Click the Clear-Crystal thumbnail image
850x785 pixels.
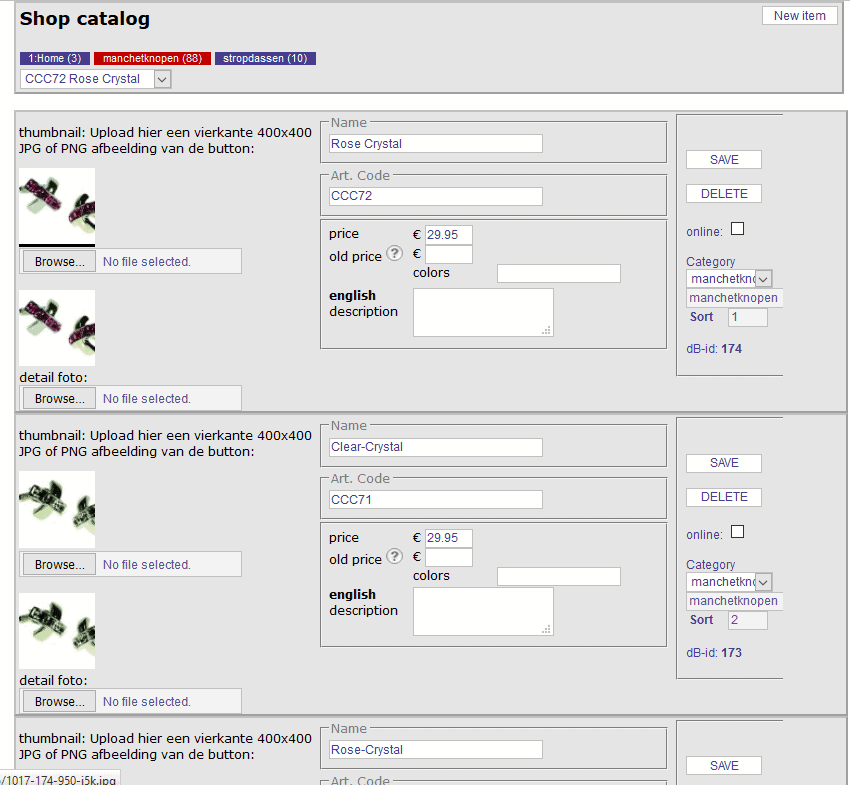57,510
